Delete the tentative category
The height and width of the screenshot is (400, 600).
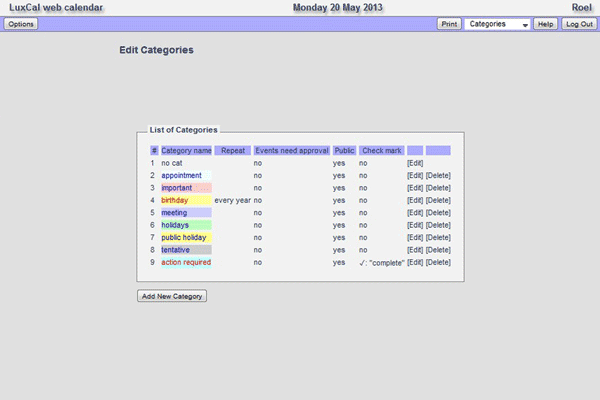pos(438,250)
